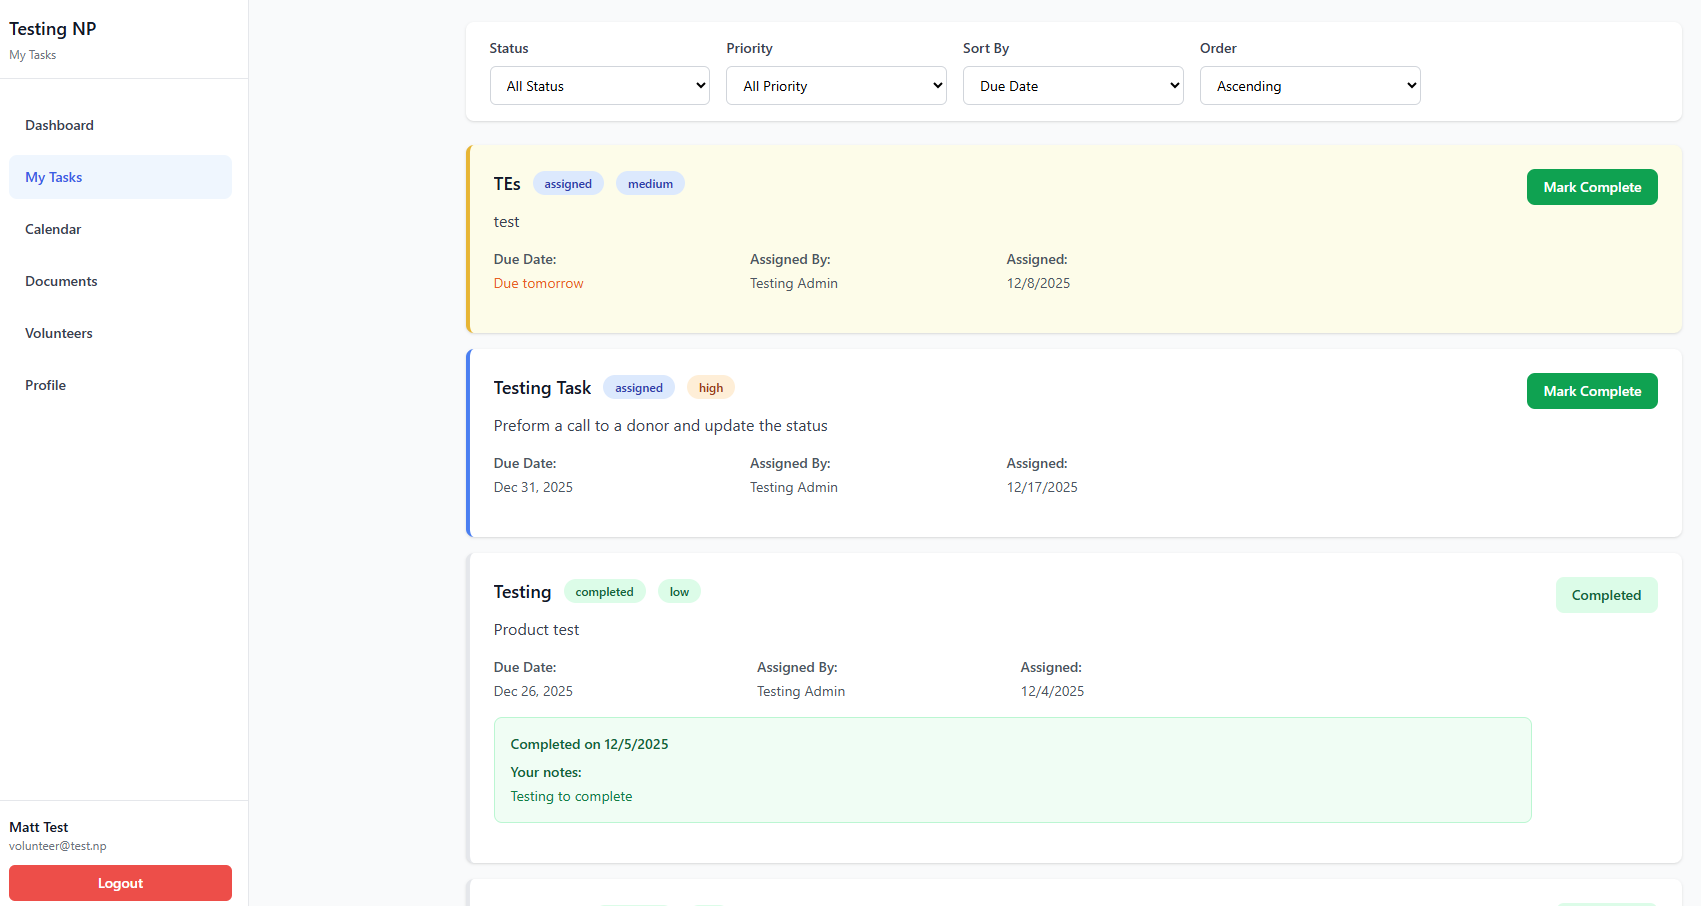Click the volunteer@test.np email text
This screenshot has width=1701, height=906.
point(57,845)
